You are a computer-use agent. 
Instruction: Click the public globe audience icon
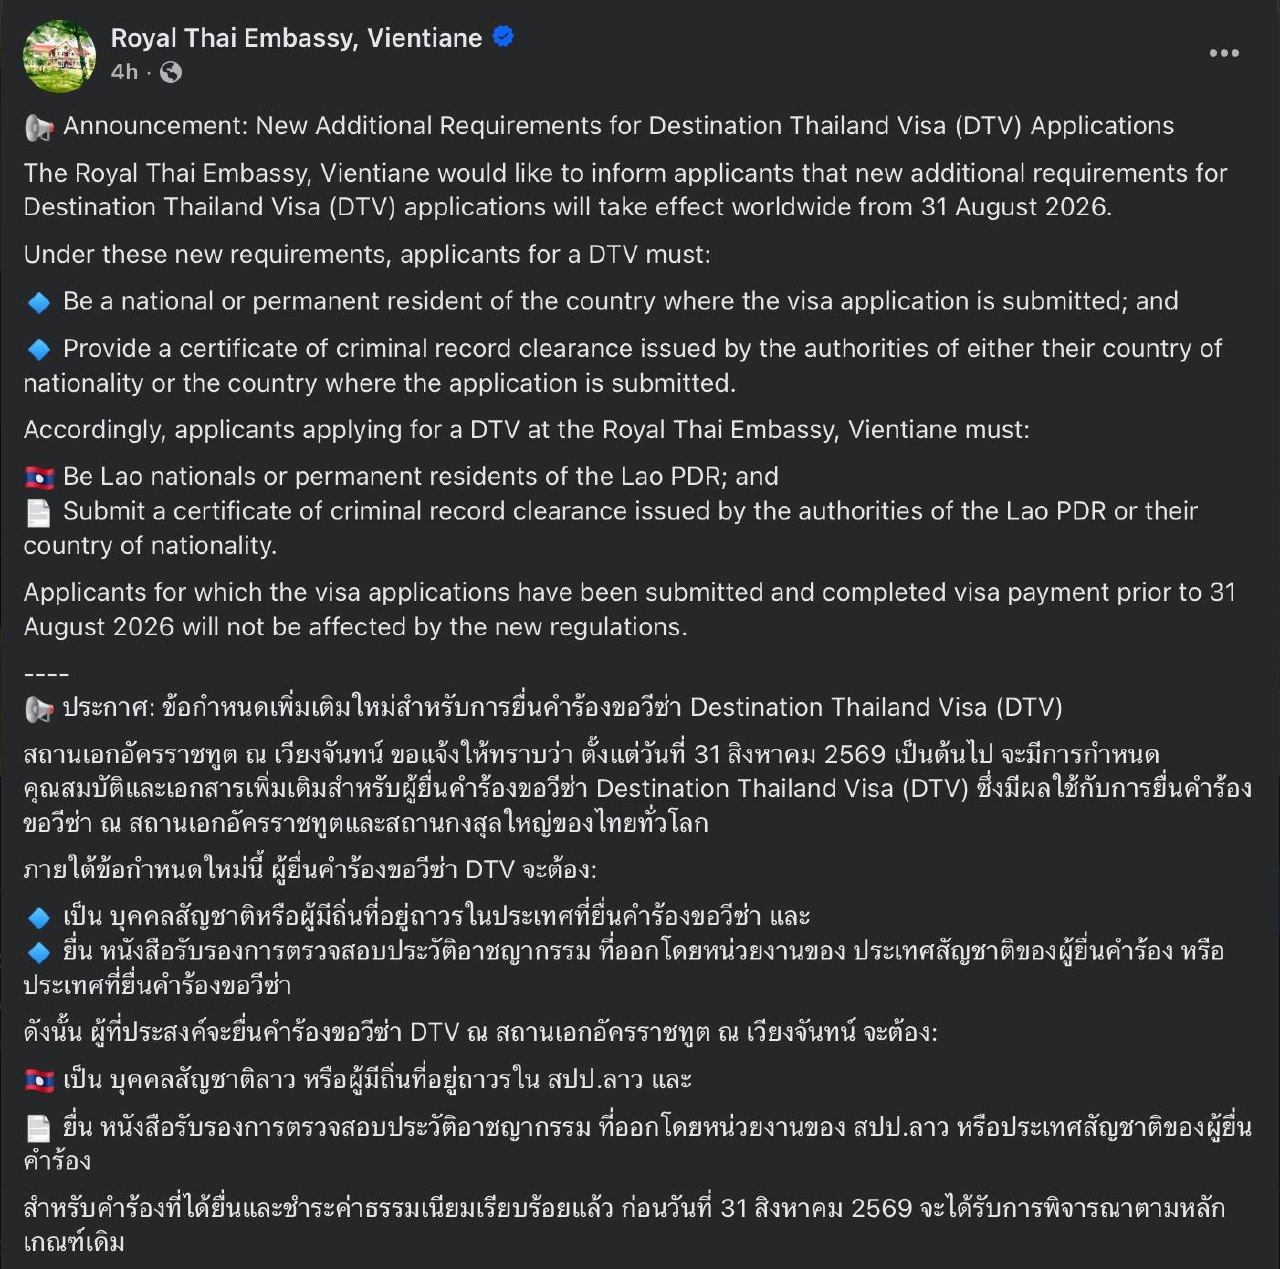pyautogui.click(x=171, y=72)
